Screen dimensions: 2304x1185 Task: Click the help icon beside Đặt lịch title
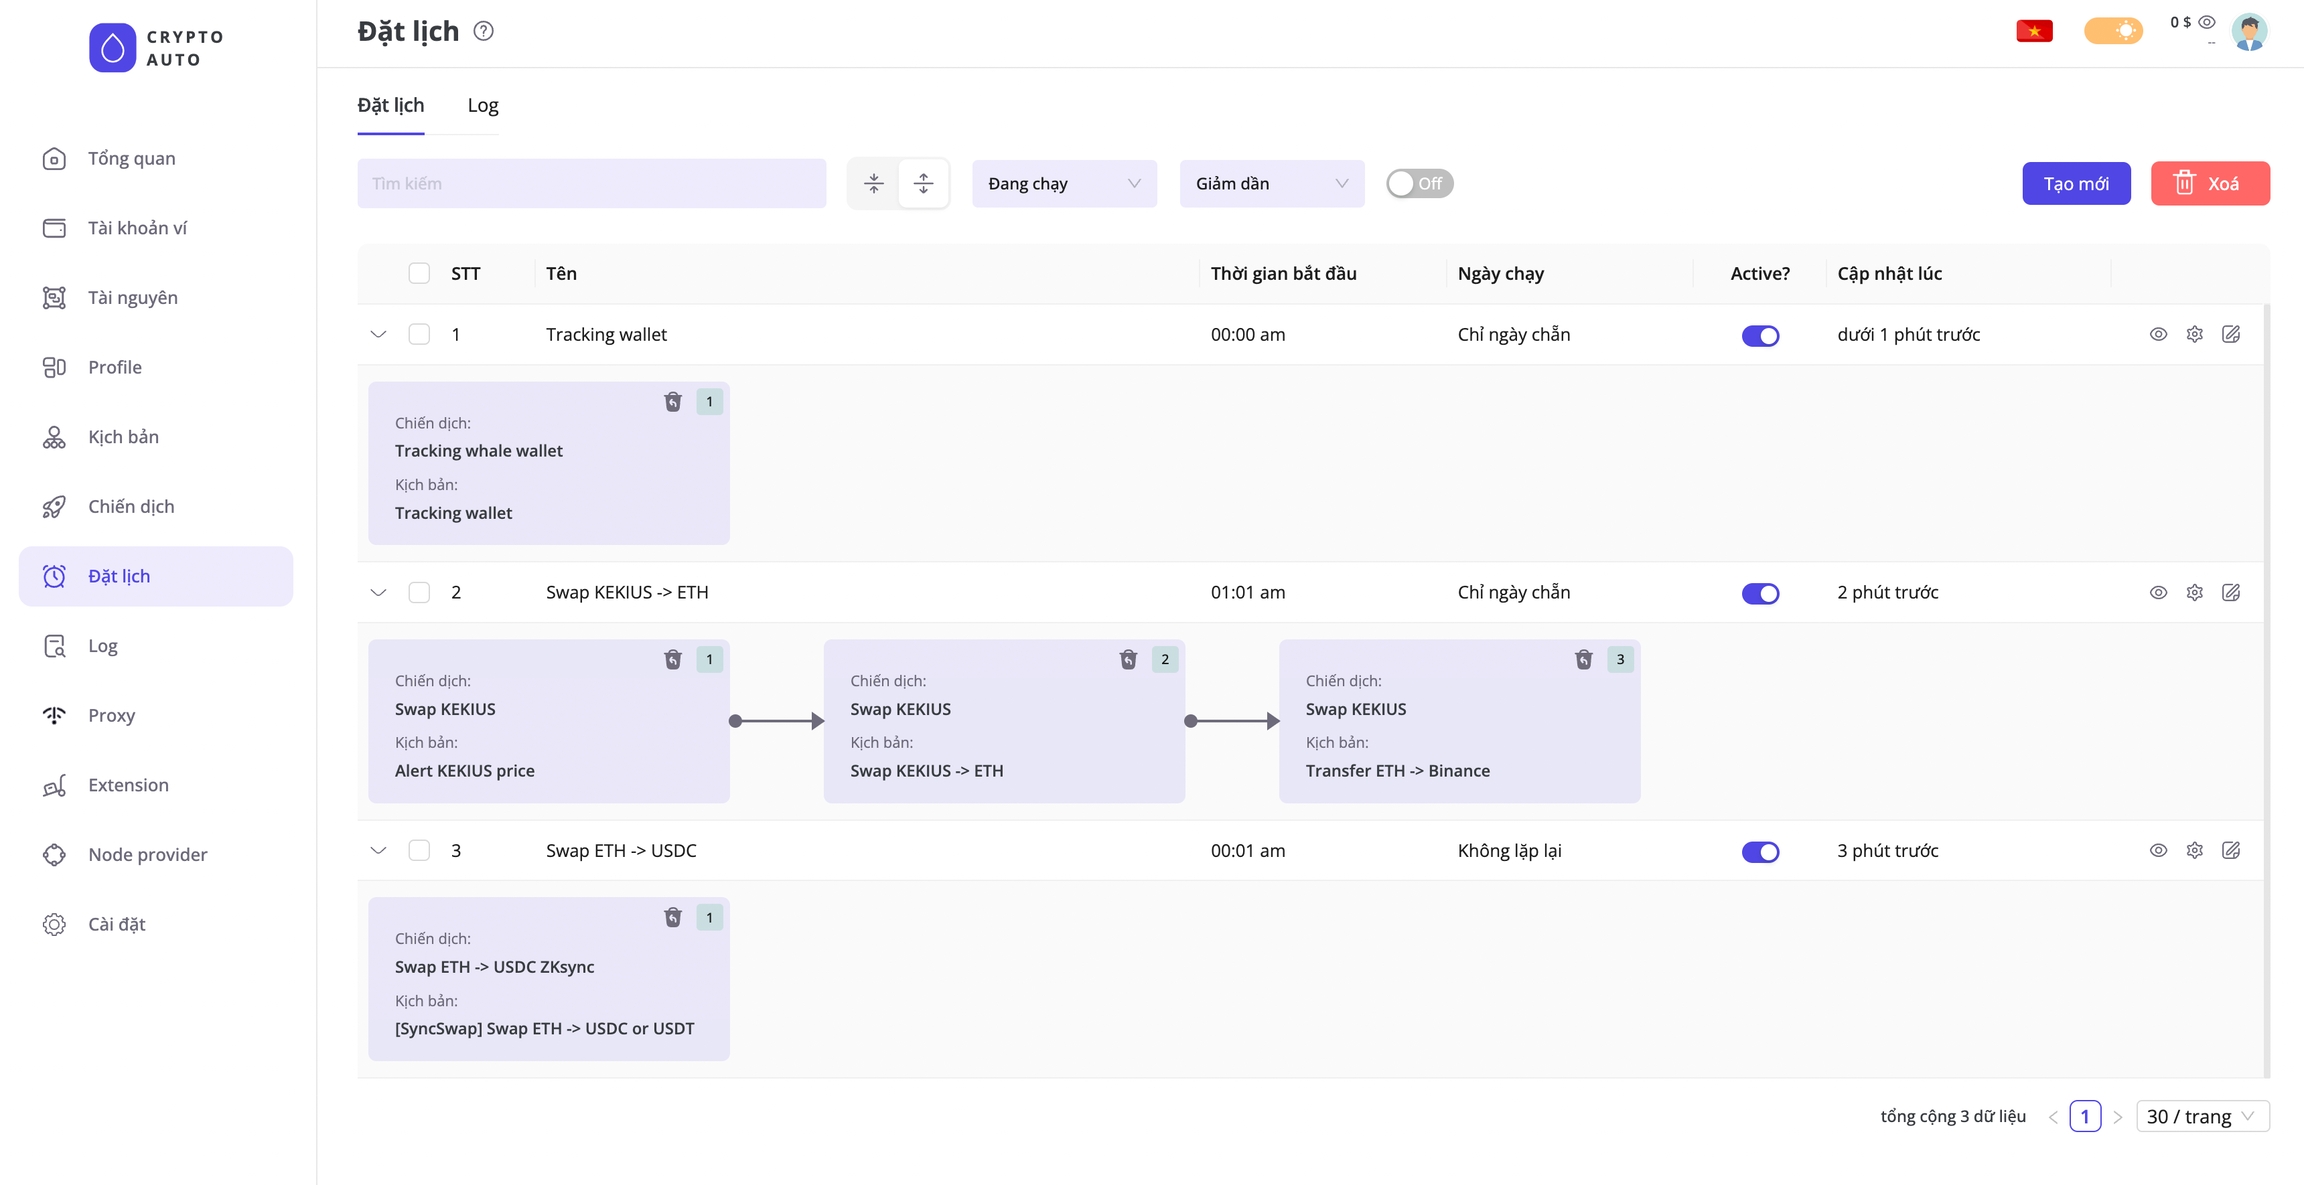pos(483,31)
